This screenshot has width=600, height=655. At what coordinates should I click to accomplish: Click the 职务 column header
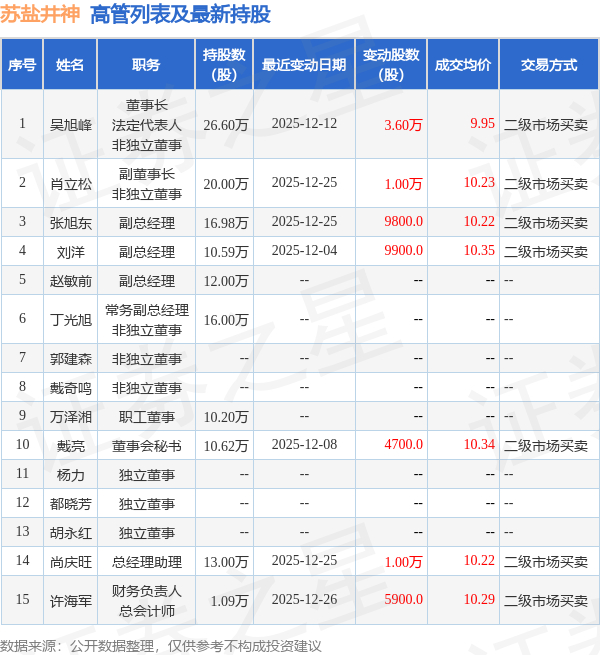(x=146, y=64)
